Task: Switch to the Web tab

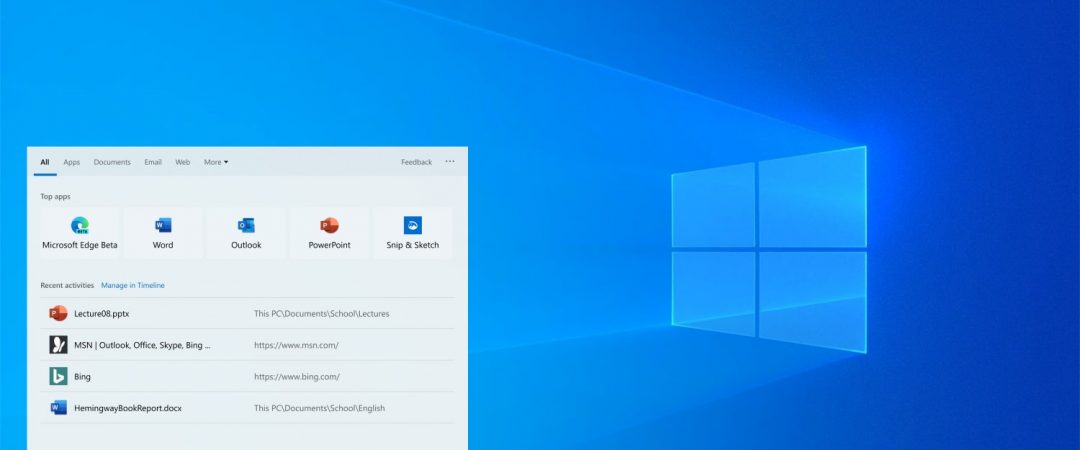Action: coord(183,162)
